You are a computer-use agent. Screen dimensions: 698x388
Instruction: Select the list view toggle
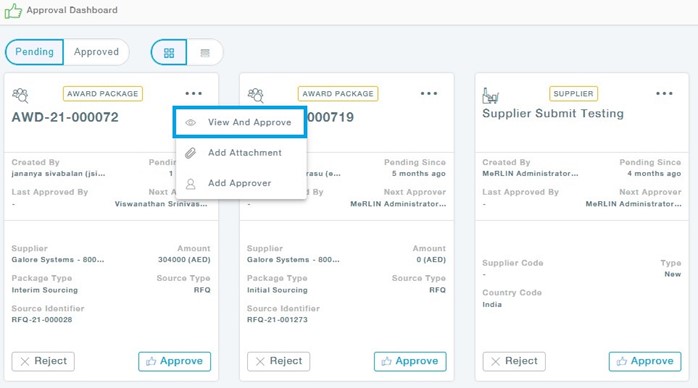(x=205, y=53)
